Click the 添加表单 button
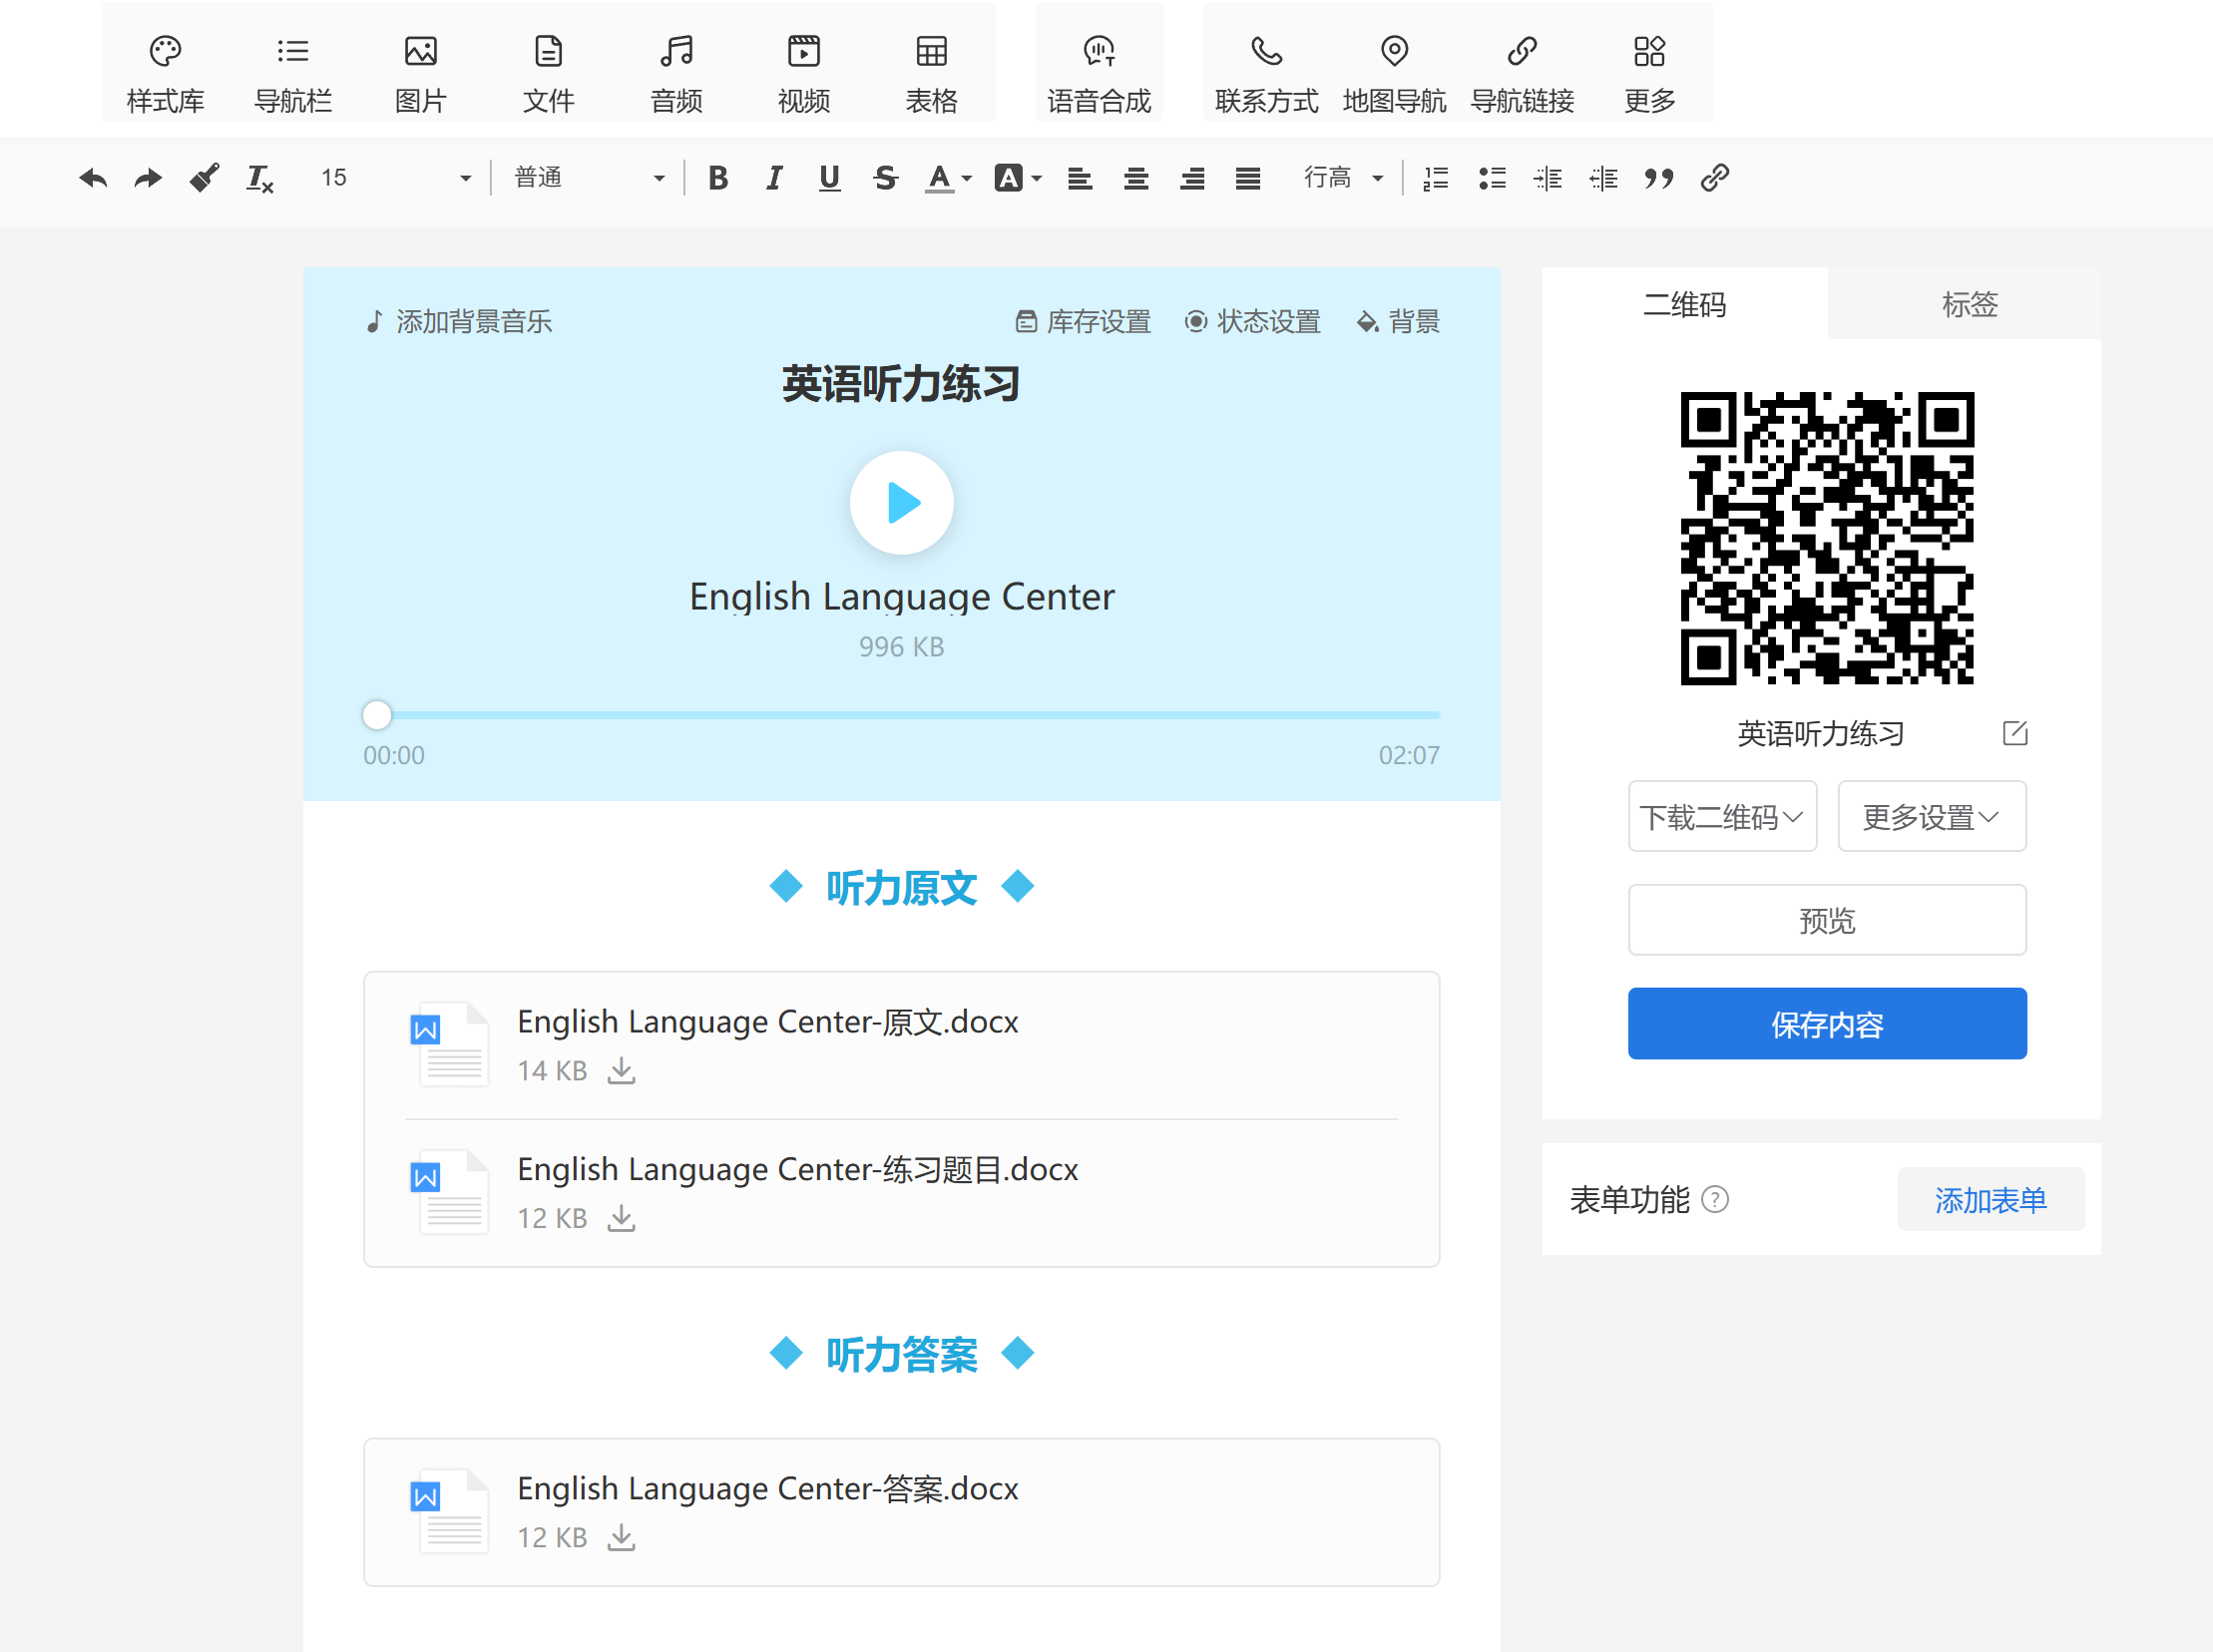 pyautogui.click(x=1989, y=1199)
